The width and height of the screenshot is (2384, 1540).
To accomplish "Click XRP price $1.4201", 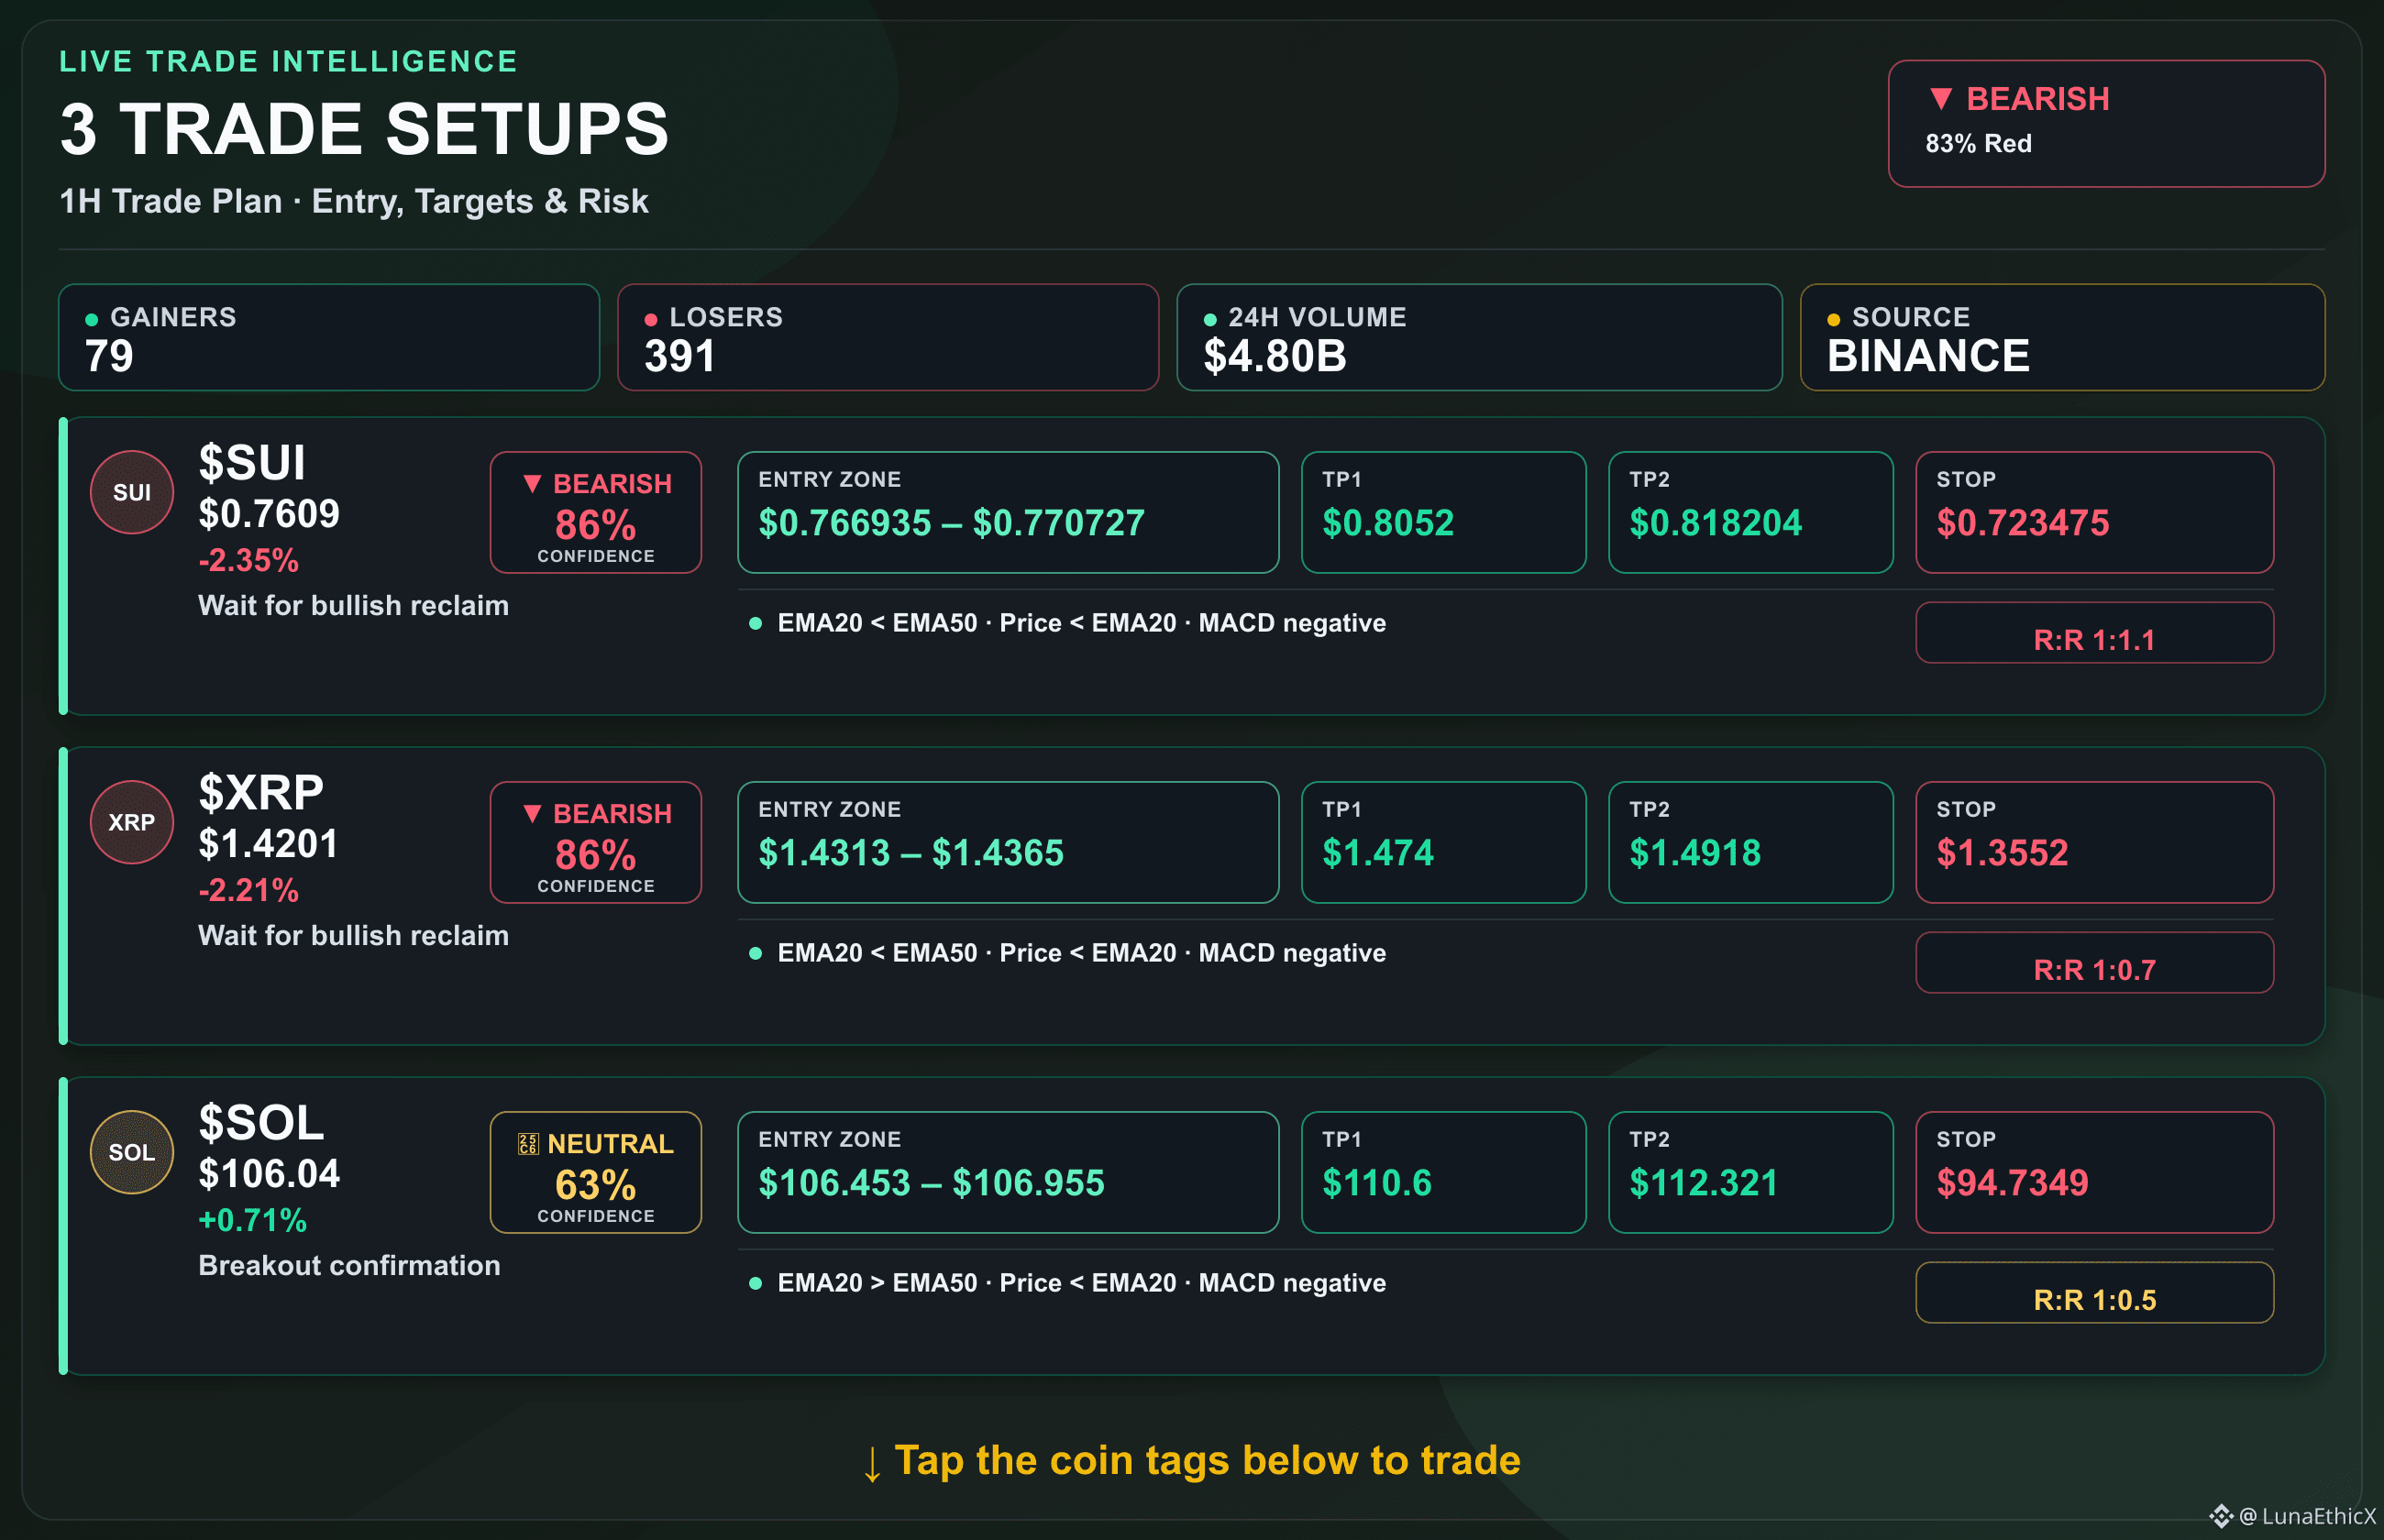I will click(268, 844).
